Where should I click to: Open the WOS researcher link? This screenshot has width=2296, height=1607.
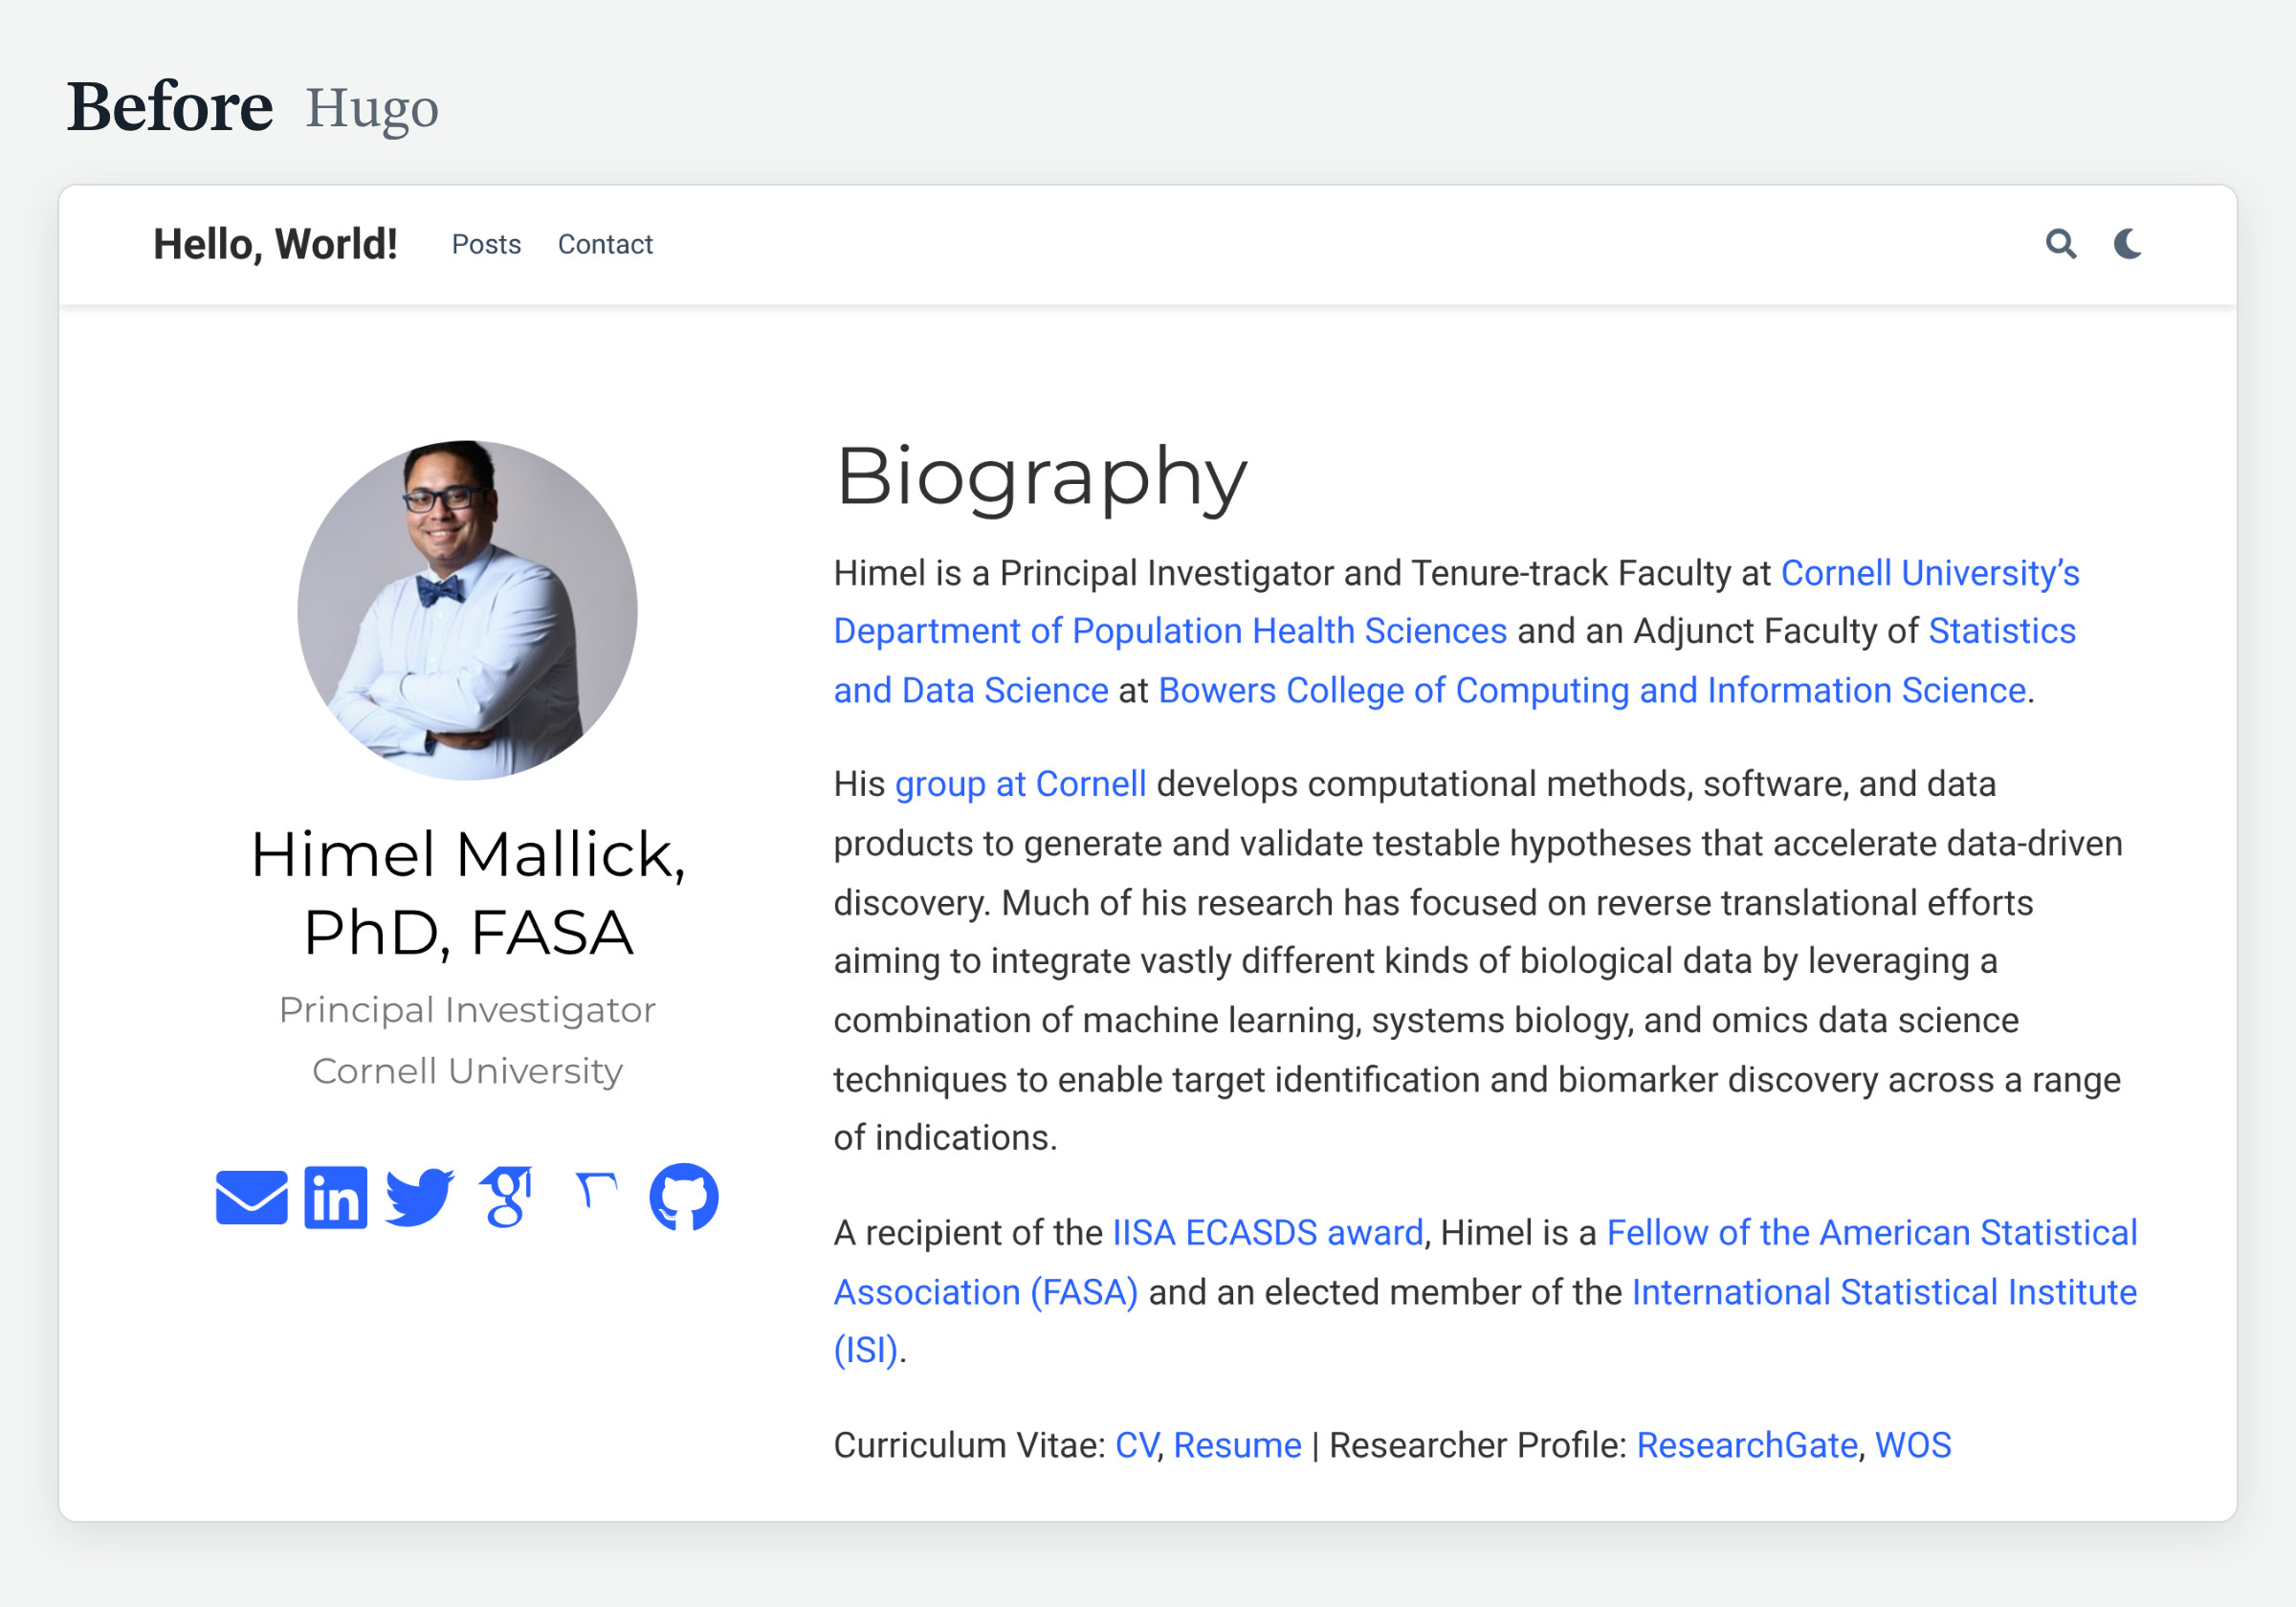click(1913, 1446)
